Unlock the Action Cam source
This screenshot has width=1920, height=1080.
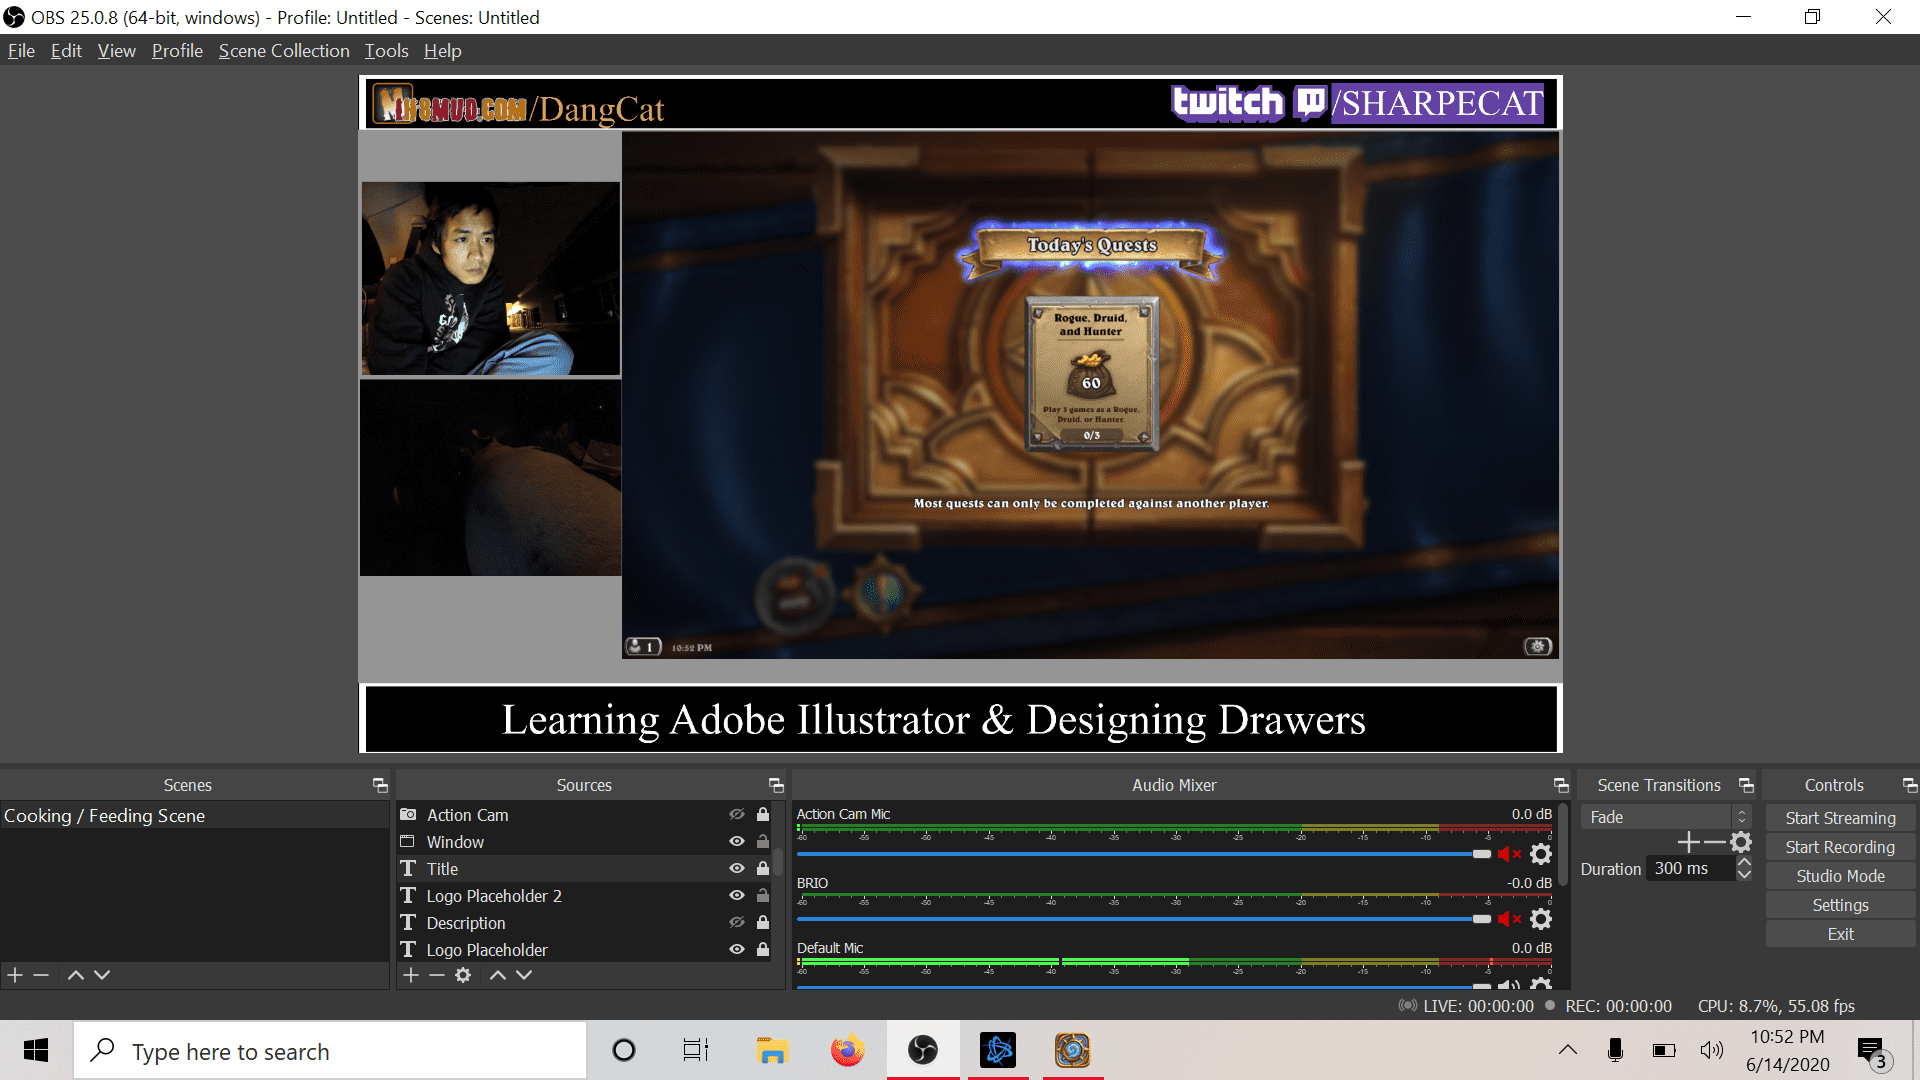[763, 815]
